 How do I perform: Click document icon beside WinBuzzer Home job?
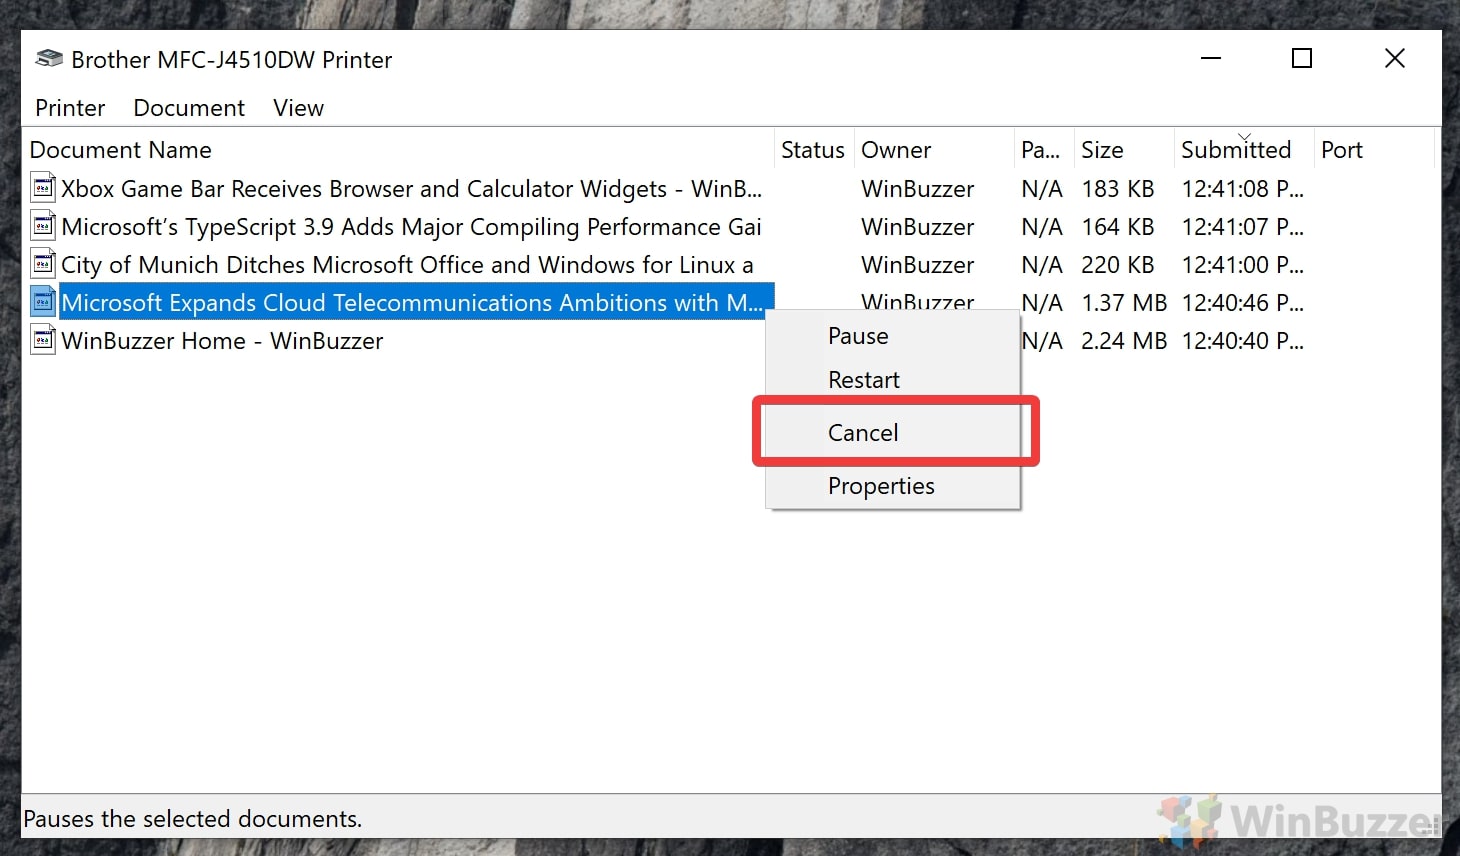pyautogui.click(x=42, y=340)
